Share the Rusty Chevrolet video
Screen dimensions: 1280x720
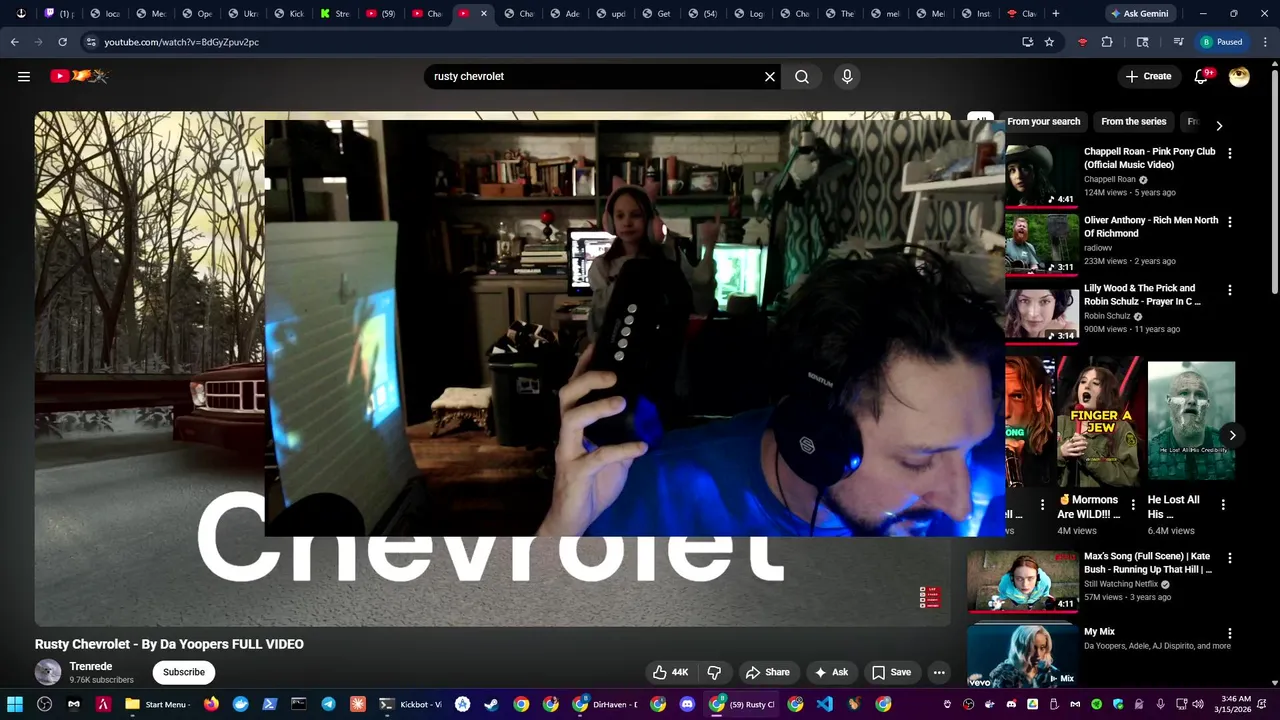[768, 672]
